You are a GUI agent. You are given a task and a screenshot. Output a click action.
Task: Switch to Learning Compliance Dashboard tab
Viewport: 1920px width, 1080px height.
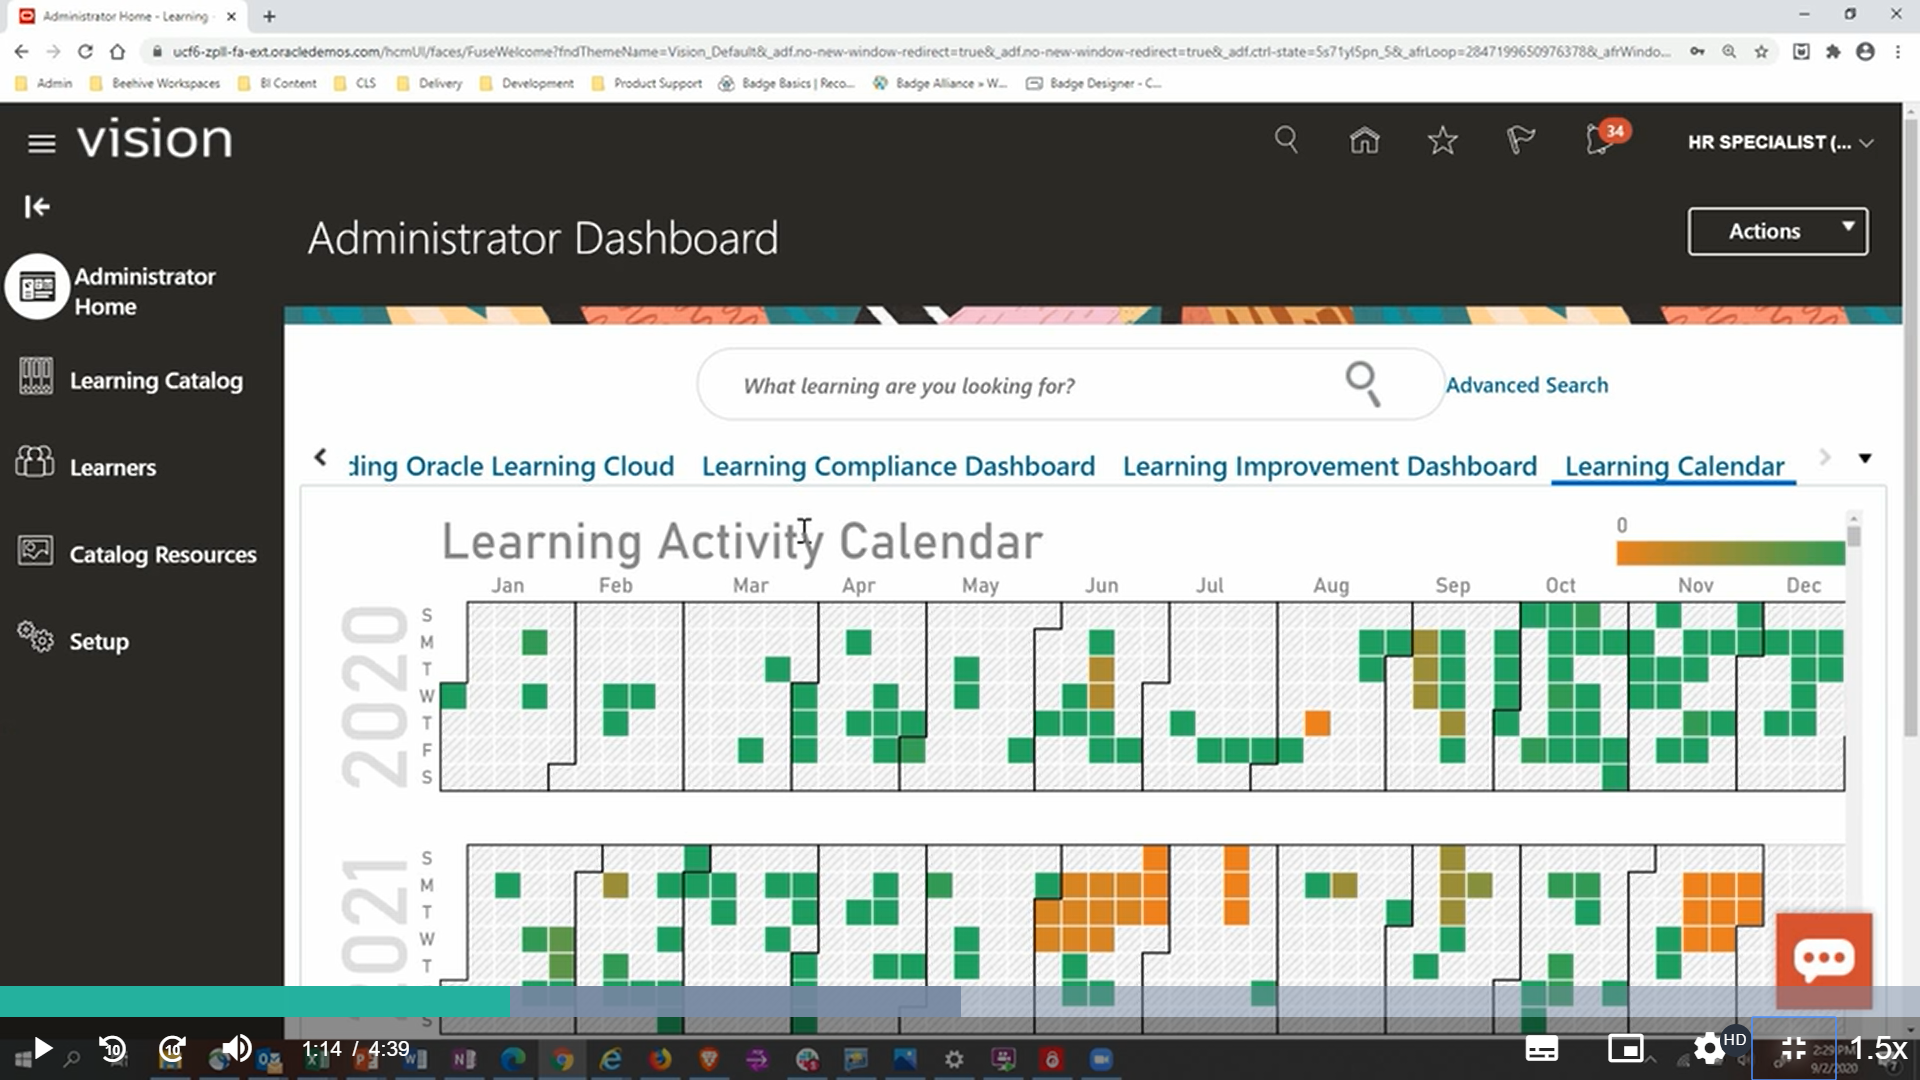[897, 465]
